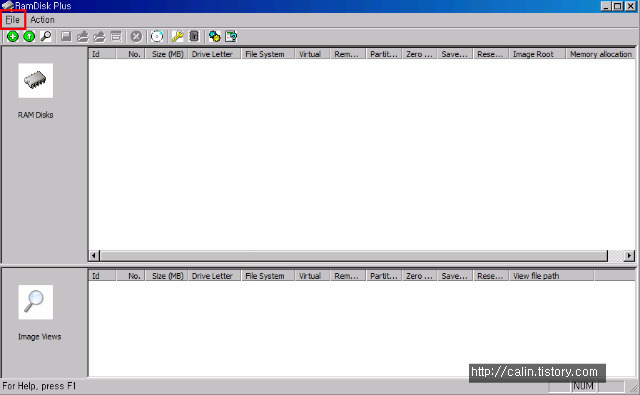640x395 pixels.
Task: Click the green plus add RAM disk icon
Action: coord(13,37)
